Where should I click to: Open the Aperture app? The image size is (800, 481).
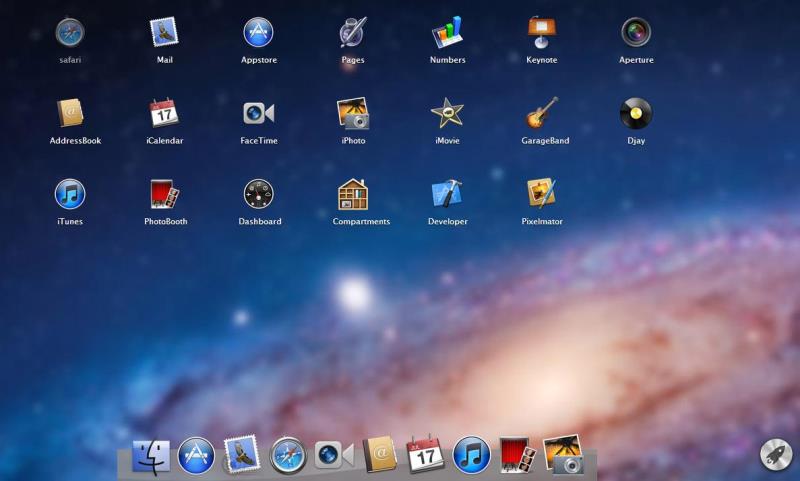[636, 33]
